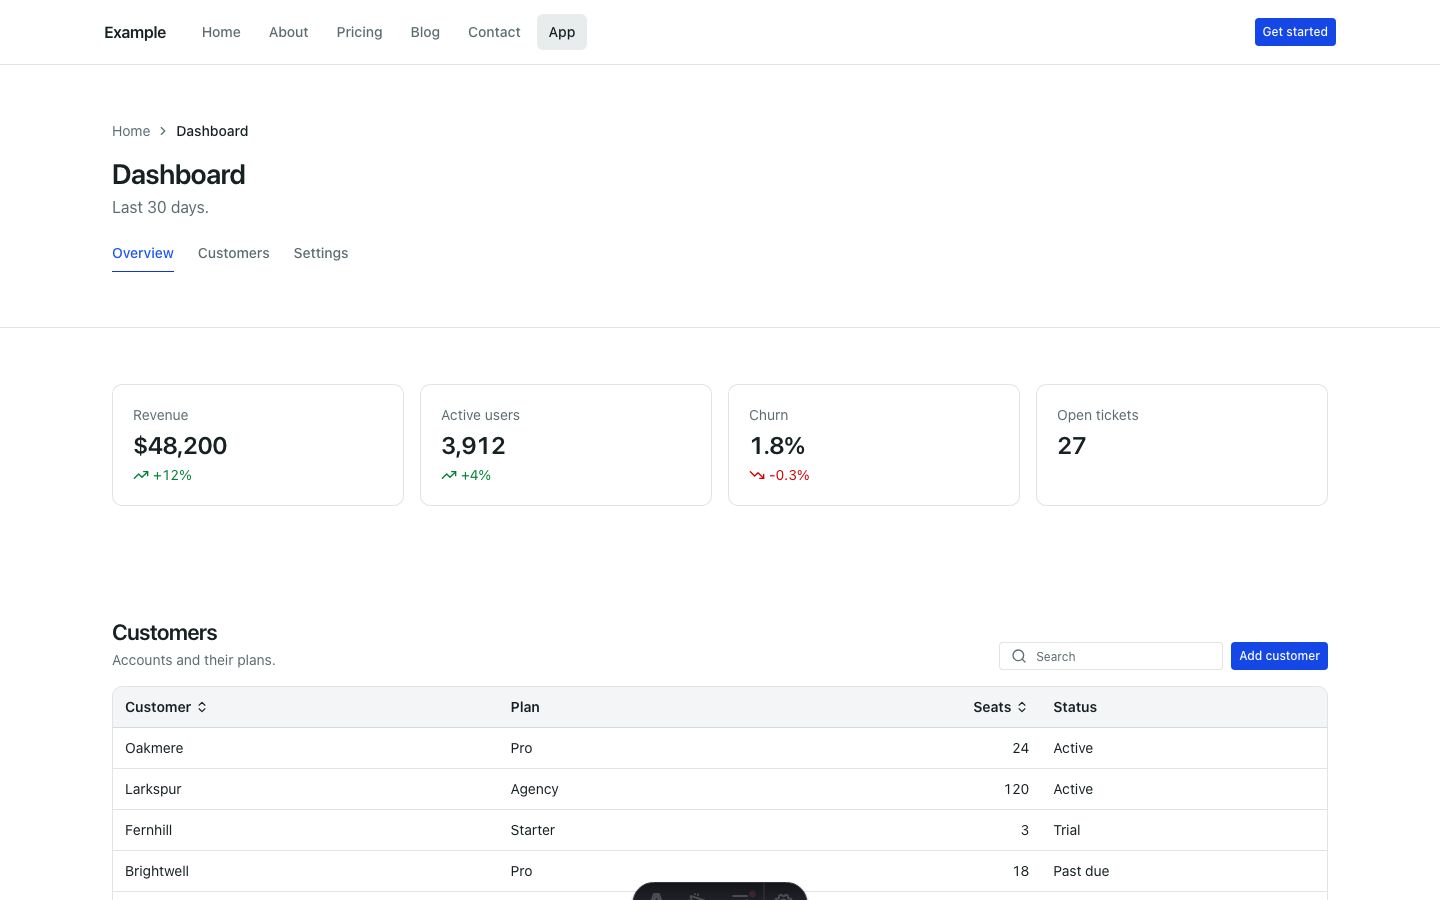Click the 27 open tickets value
Image resolution: width=1440 pixels, height=900 pixels.
[1071, 446]
